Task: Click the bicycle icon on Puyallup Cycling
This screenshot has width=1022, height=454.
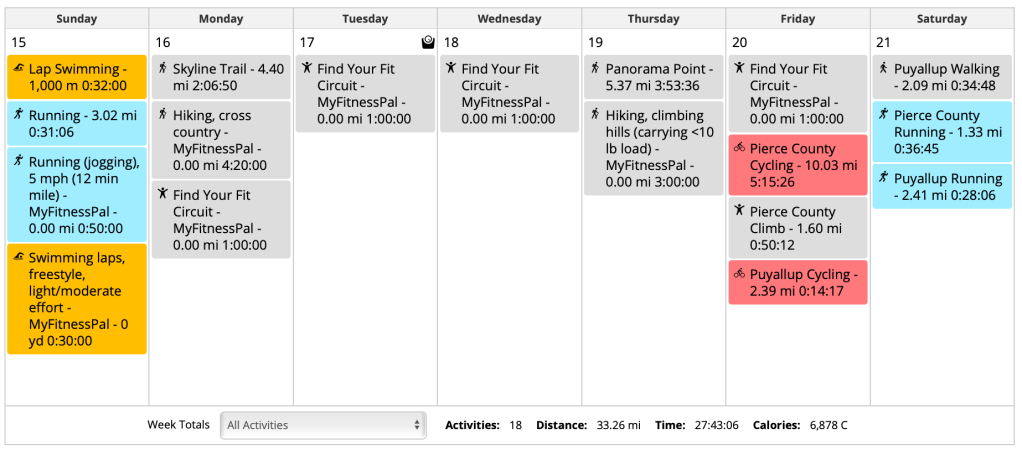Action: pyautogui.click(x=739, y=274)
